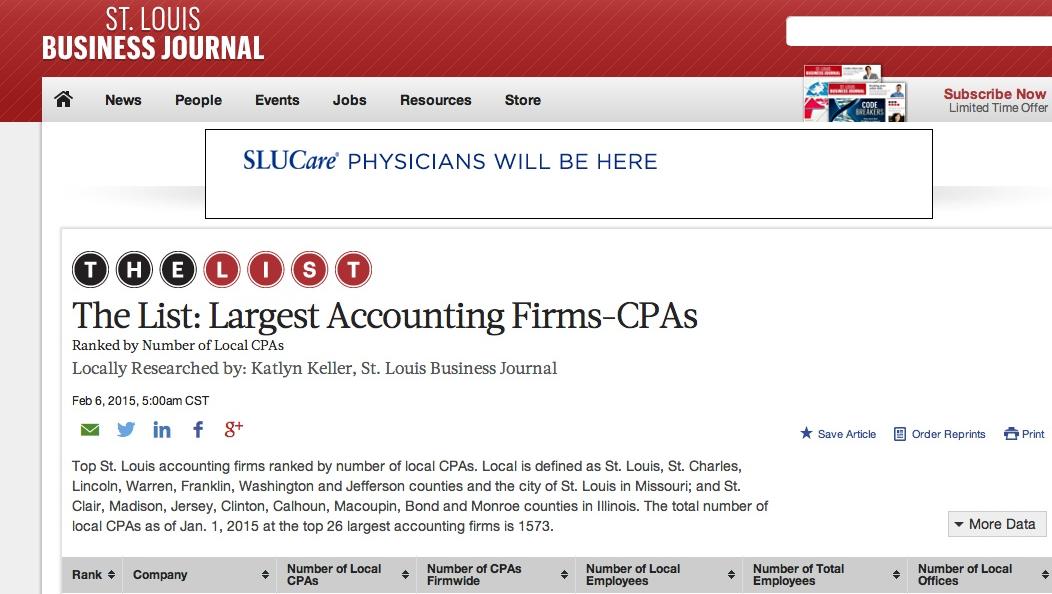Screen dimensions: 1052x594
Task: Share the article on Facebook
Action: click(x=198, y=429)
